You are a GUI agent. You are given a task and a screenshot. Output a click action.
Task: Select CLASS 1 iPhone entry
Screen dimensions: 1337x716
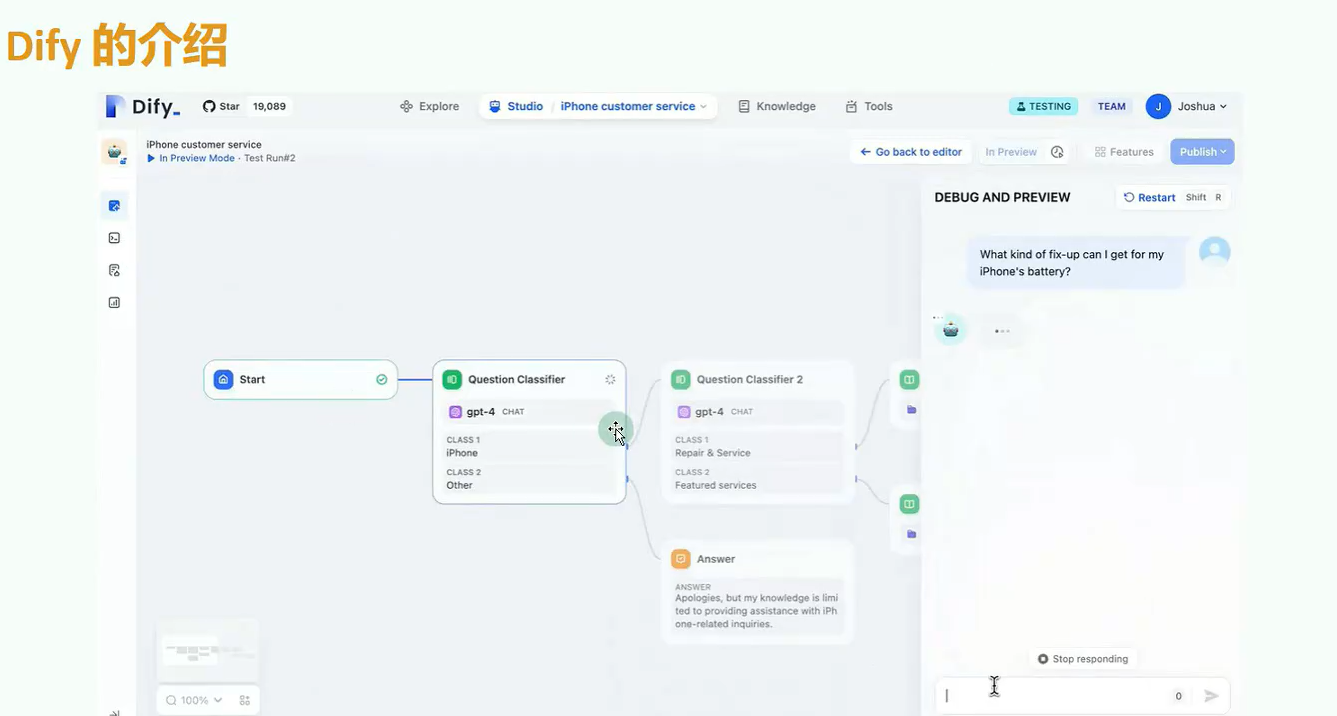click(529, 446)
